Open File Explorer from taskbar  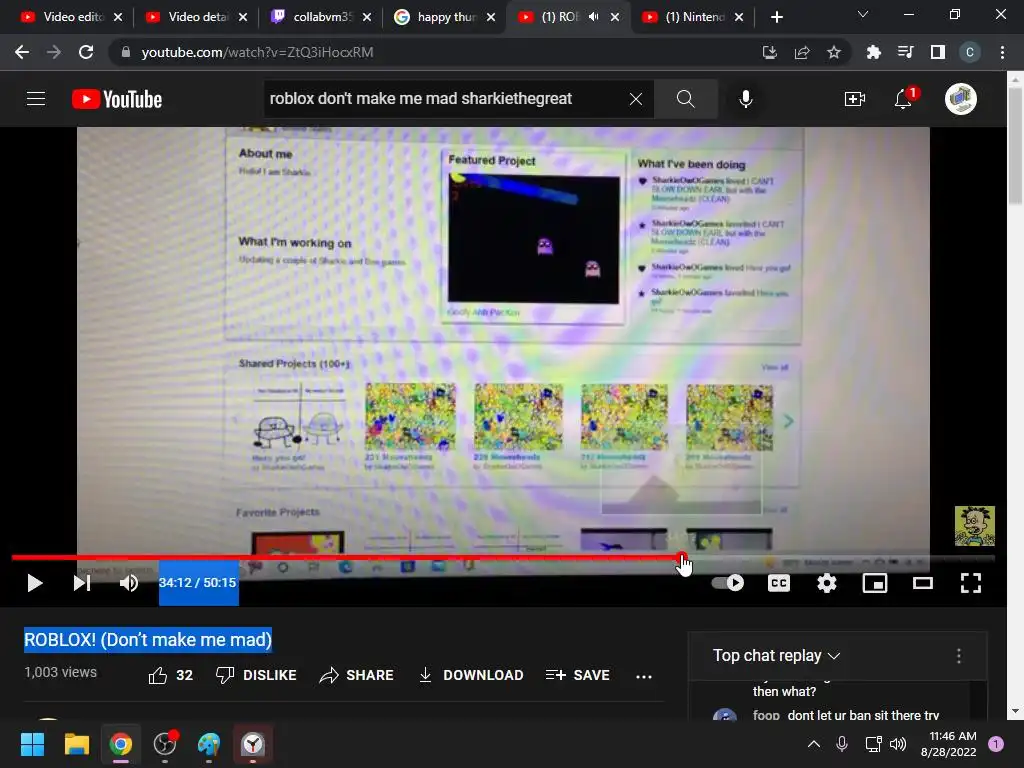tap(76, 744)
